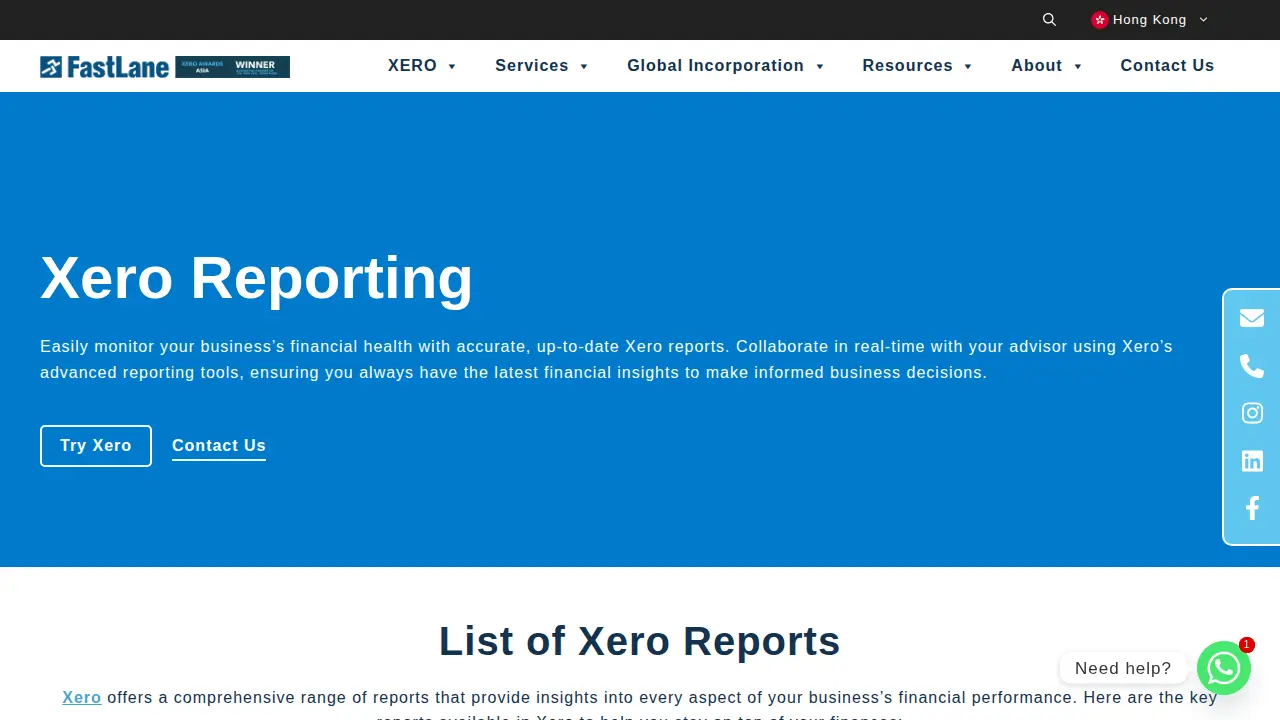Viewport: 1280px width, 720px height.
Task: Expand the Global Incorporation dropdown
Action: pos(726,66)
